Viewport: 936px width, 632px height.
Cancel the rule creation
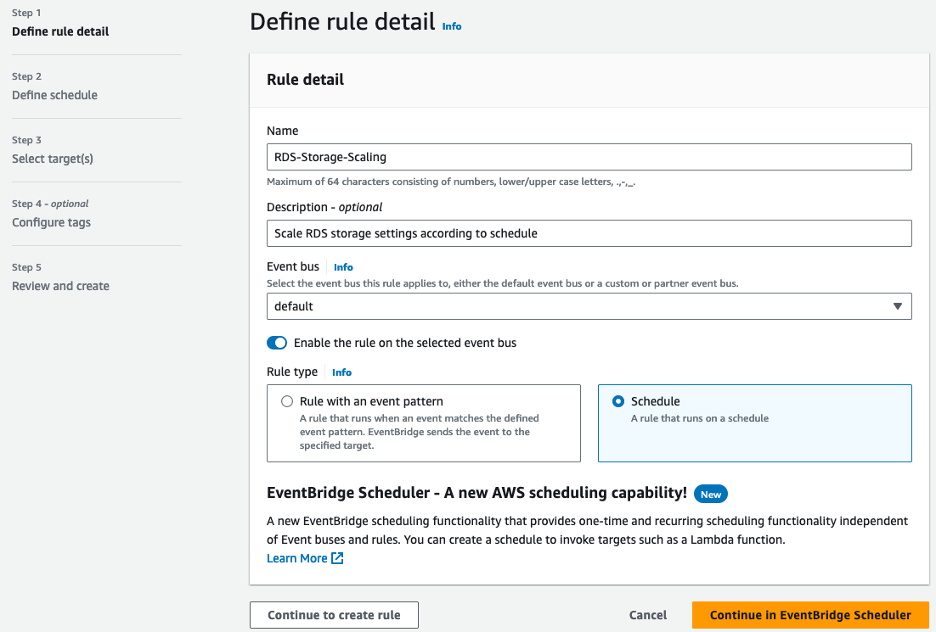647,615
